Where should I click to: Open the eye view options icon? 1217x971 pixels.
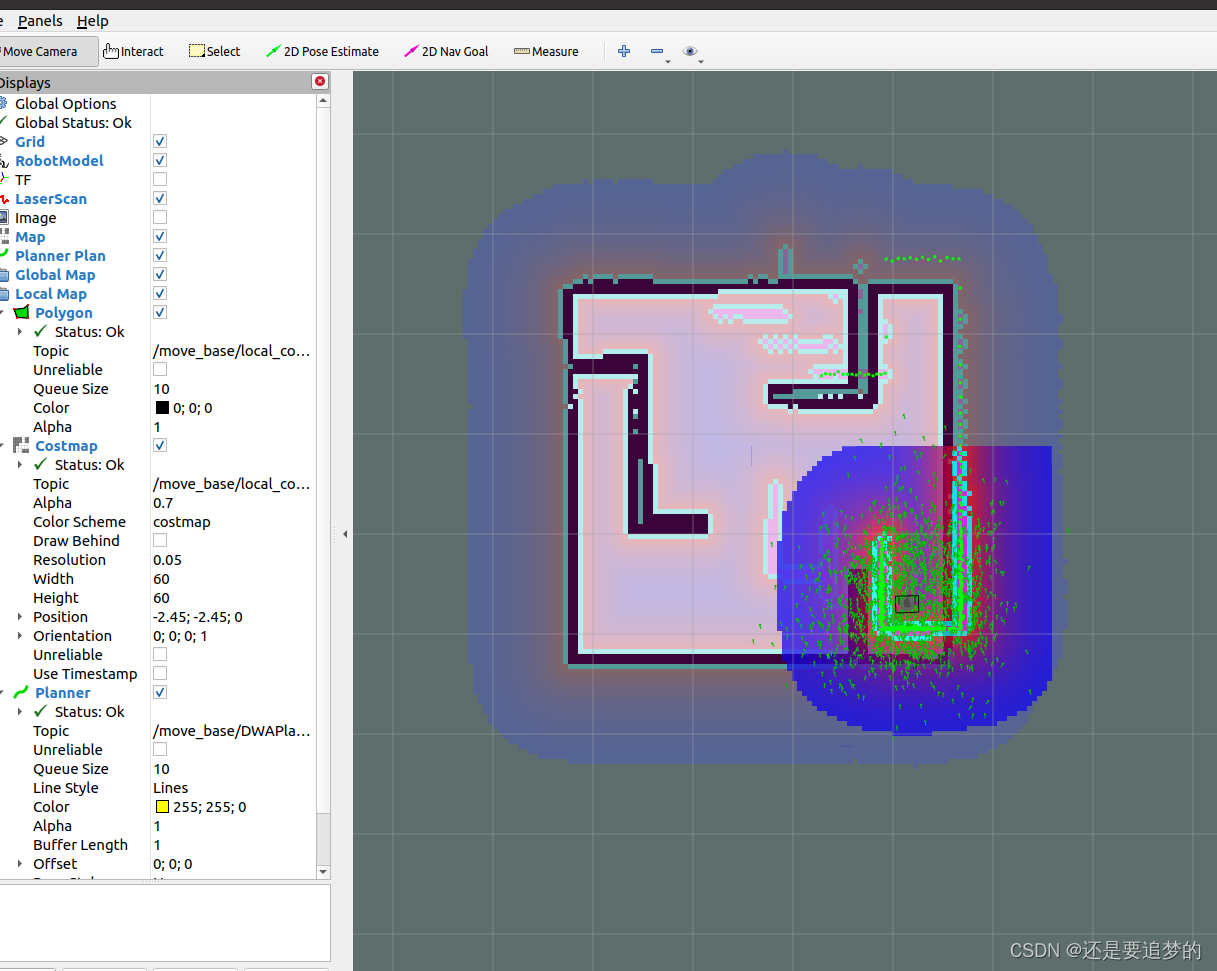click(689, 51)
